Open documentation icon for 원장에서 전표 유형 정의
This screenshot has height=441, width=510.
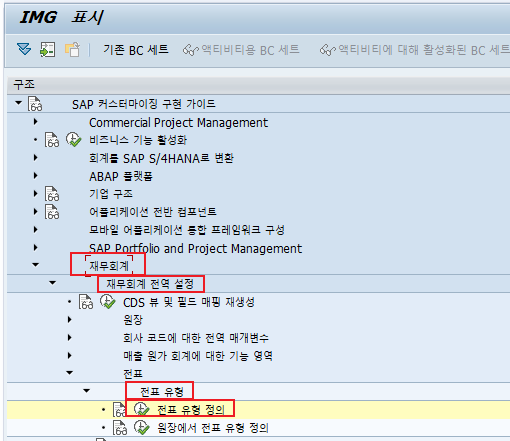pos(120,428)
